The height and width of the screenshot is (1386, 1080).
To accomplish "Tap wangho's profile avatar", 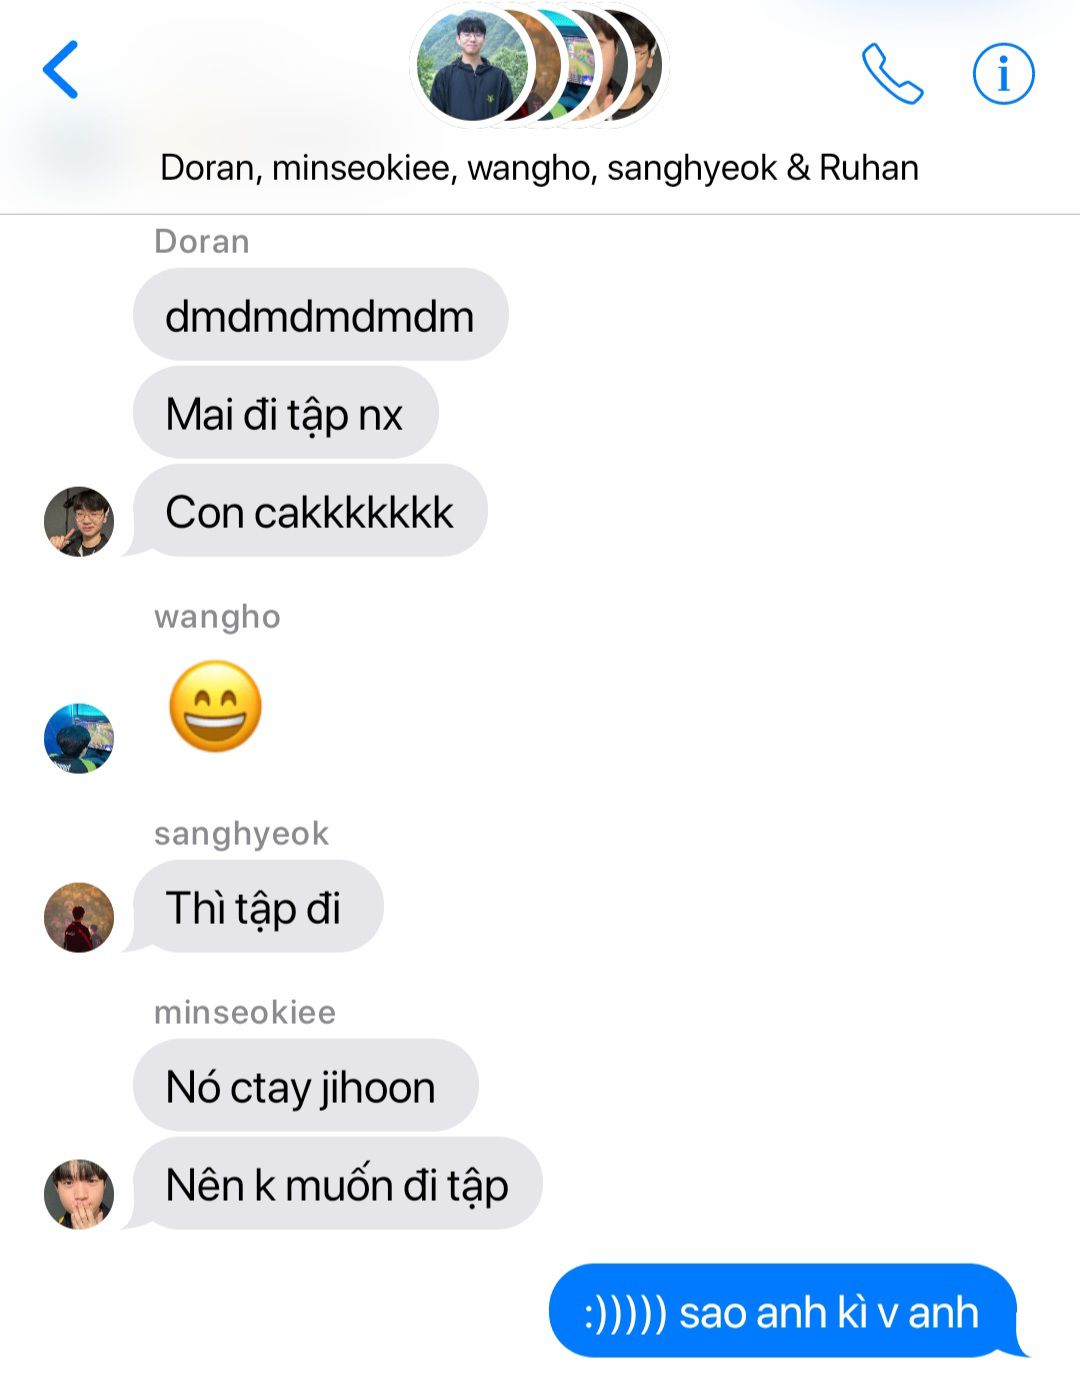I will coord(79,738).
